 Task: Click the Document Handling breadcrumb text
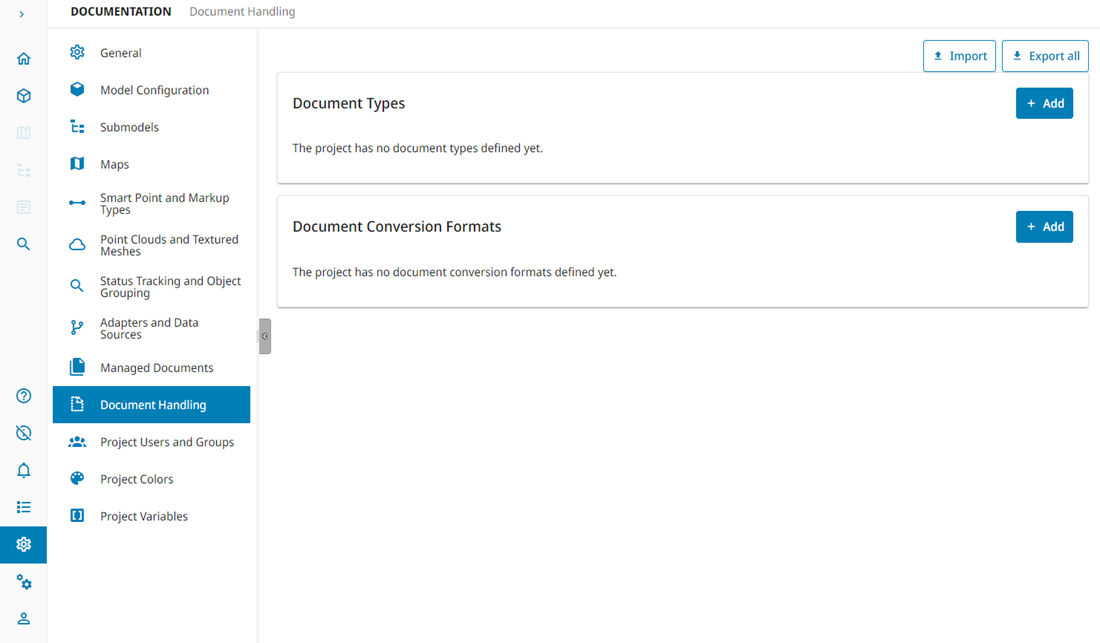pos(242,11)
